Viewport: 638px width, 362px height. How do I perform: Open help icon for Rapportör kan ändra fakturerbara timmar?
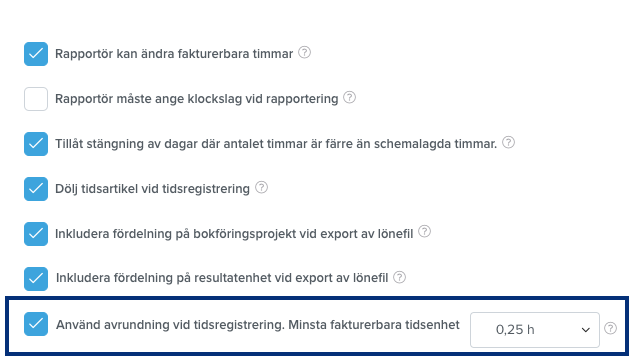[x=304, y=52]
